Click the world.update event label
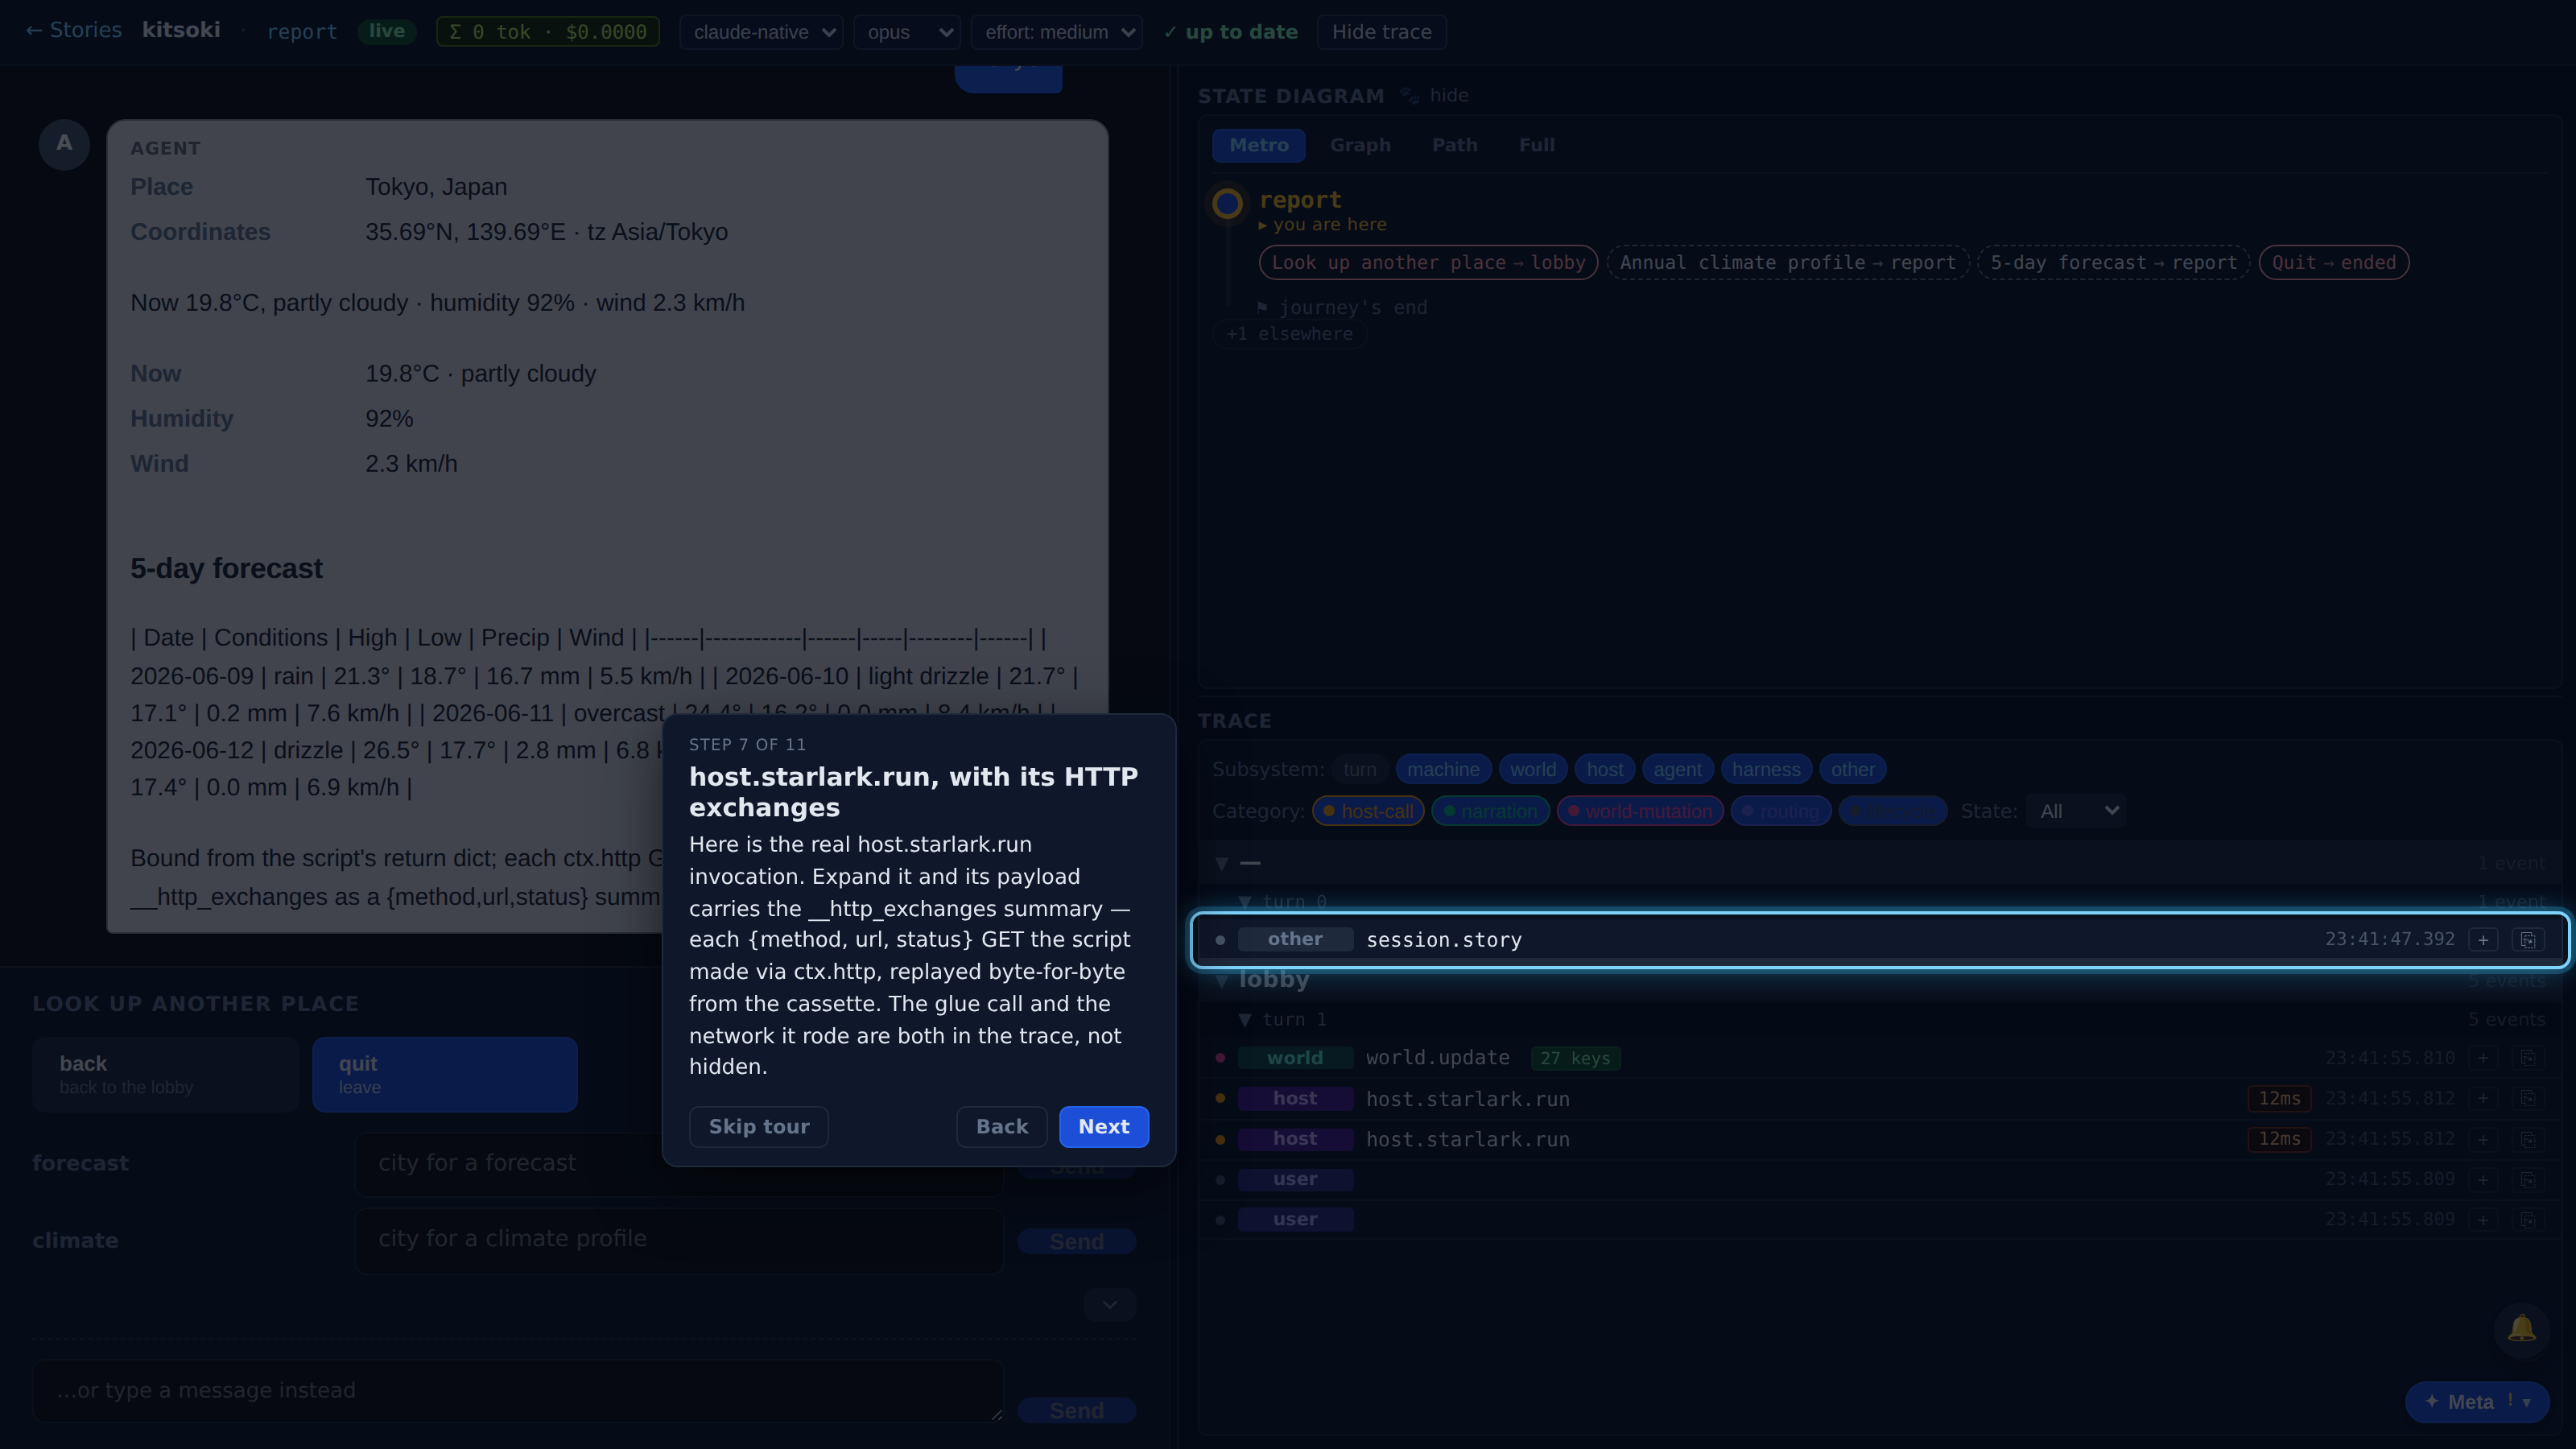Viewport: 2576px width, 1449px height. click(1438, 1058)
